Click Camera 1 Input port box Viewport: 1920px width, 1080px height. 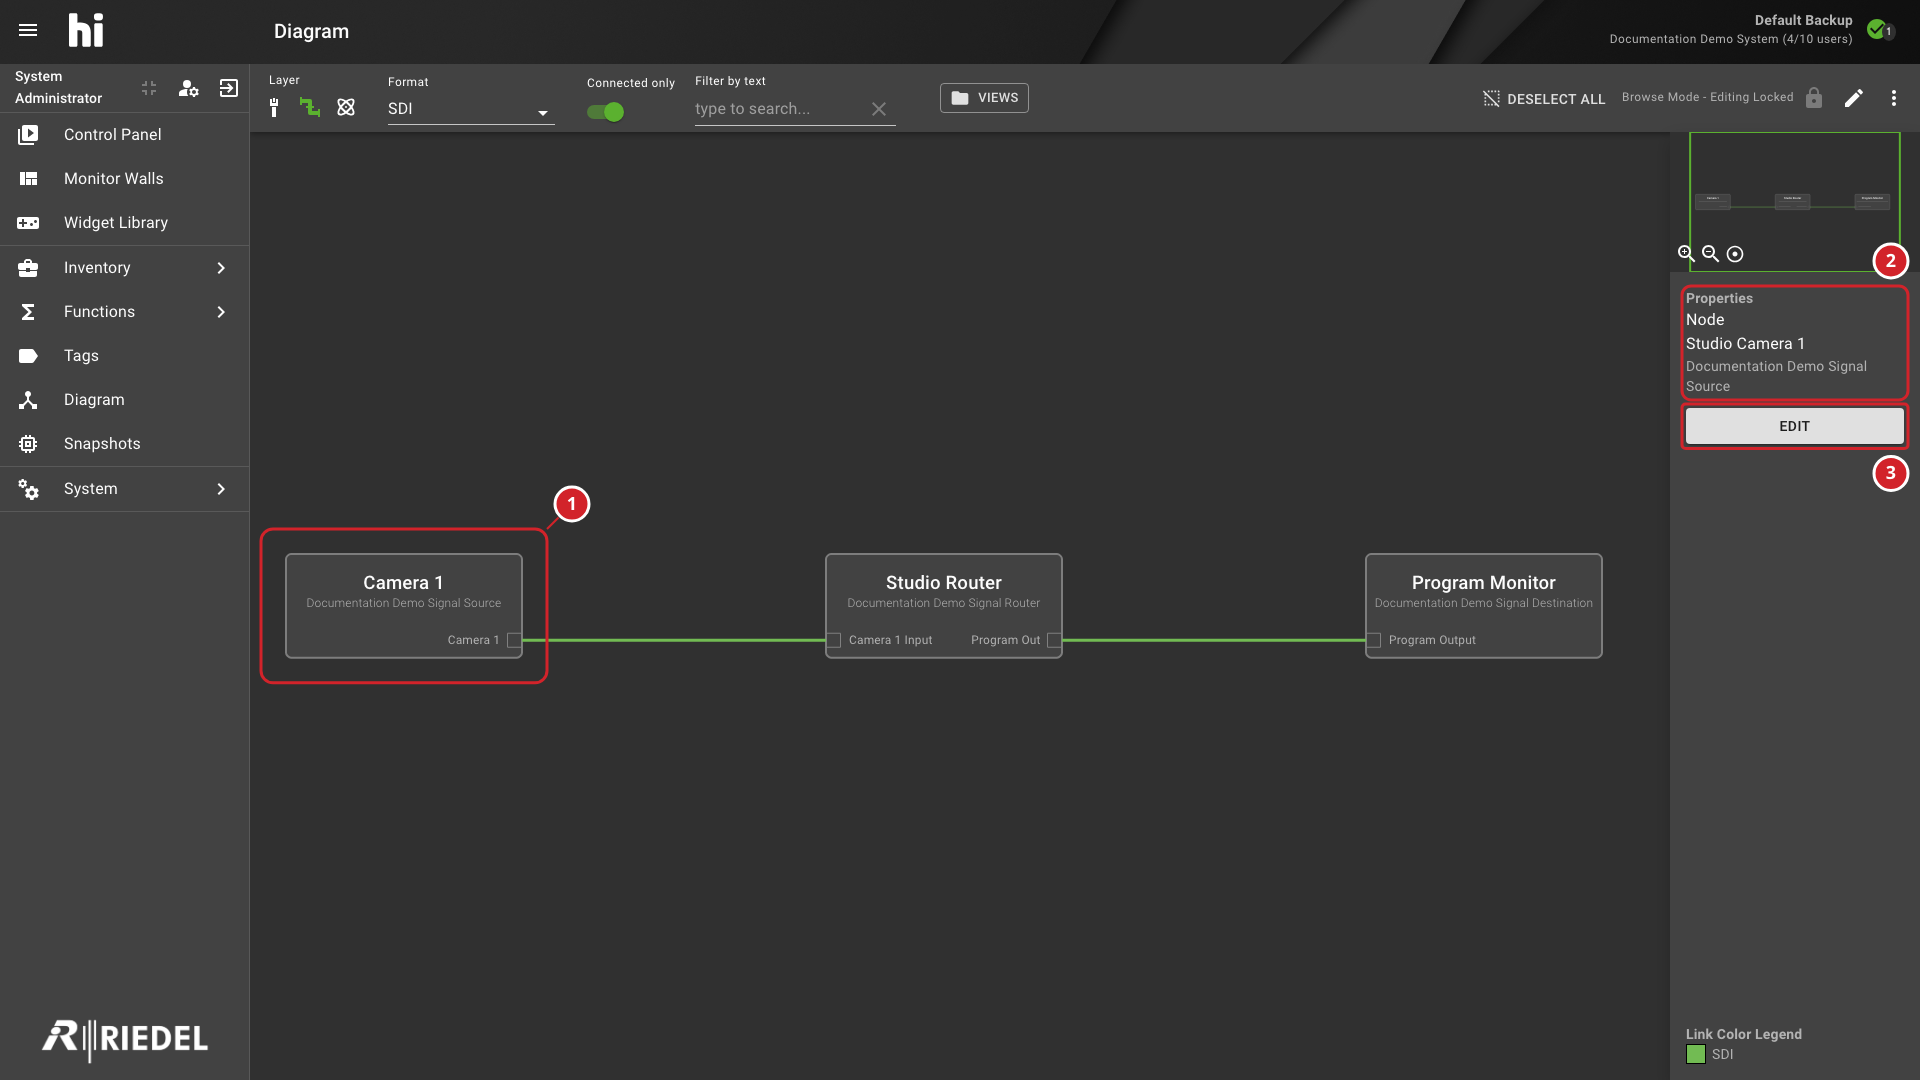[834, 640]
